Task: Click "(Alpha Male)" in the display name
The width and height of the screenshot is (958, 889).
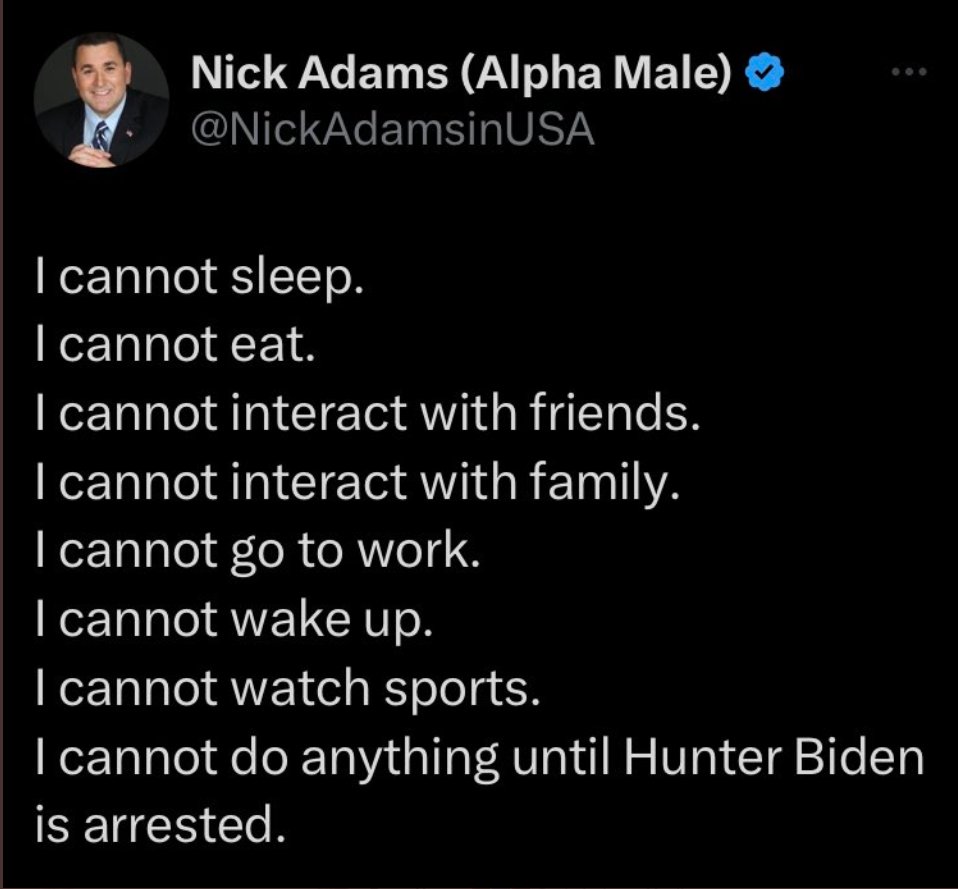Action: 594,73
